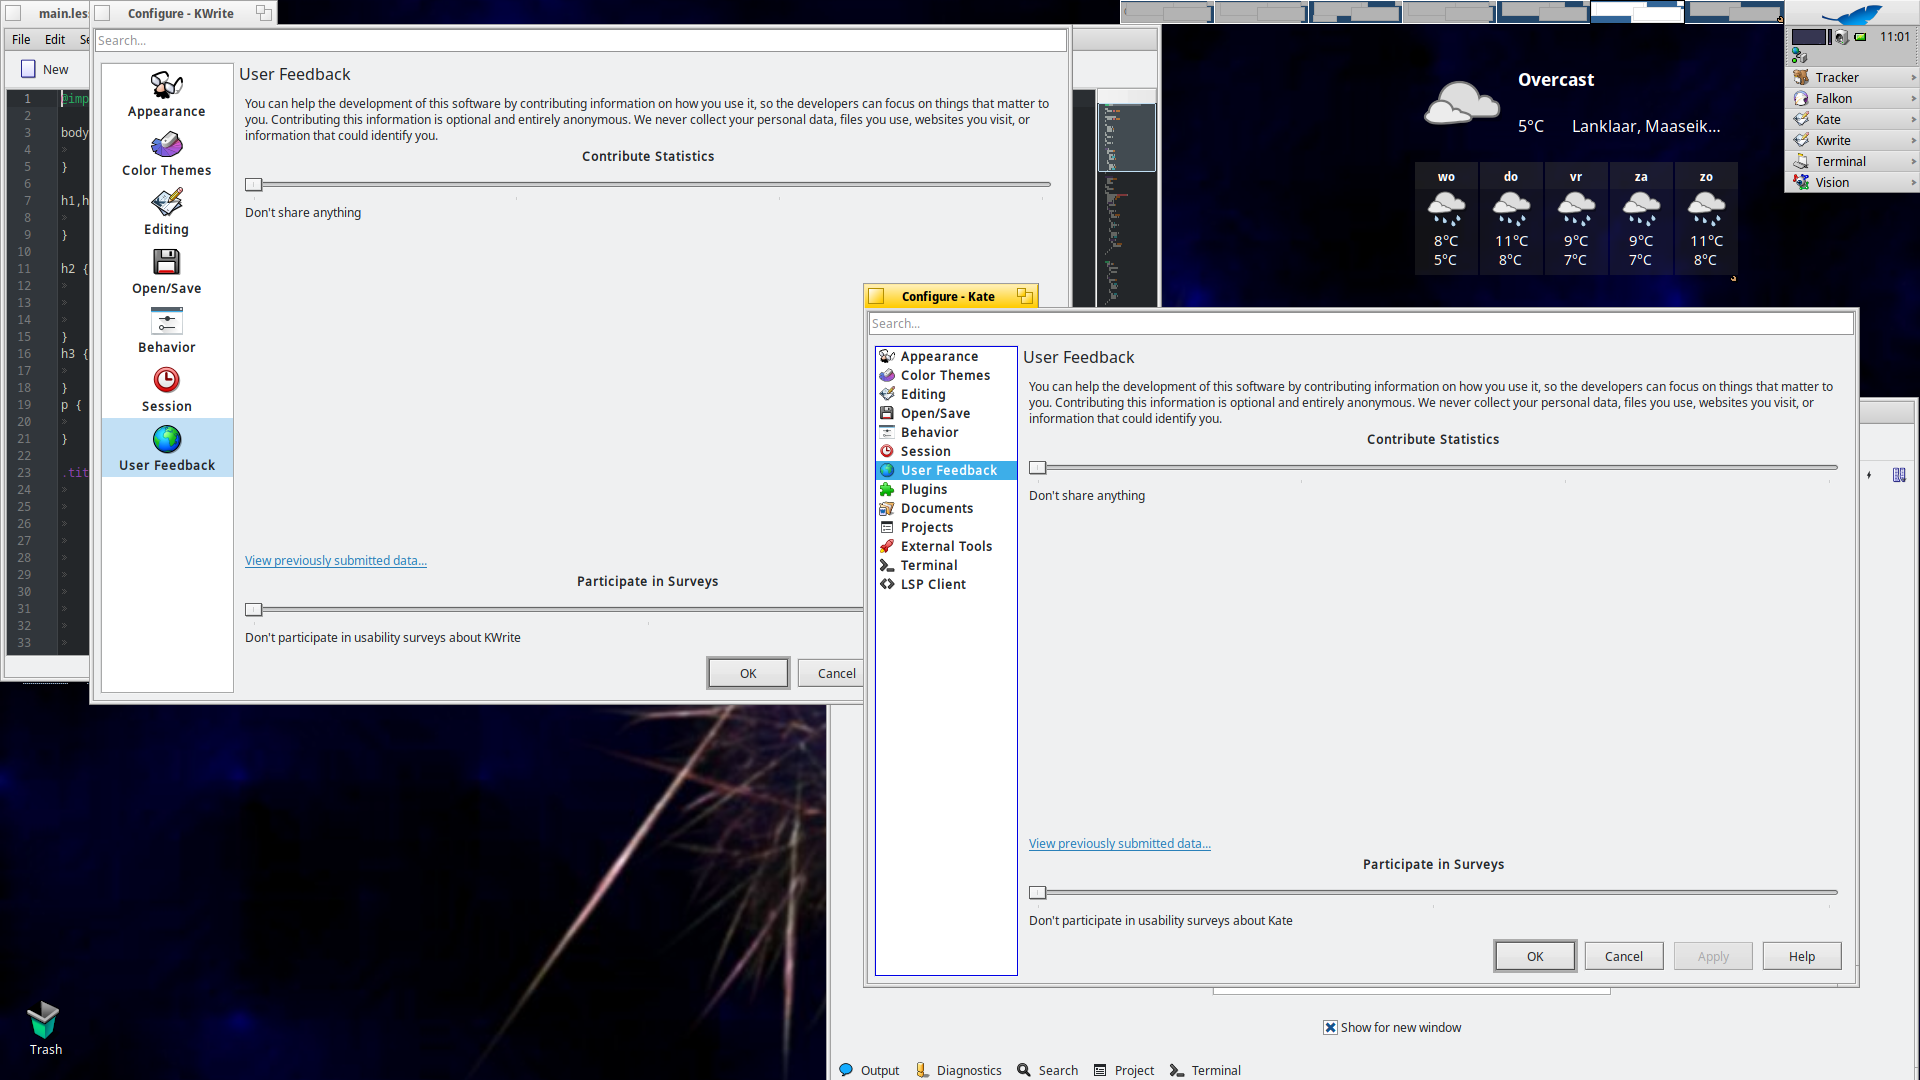Screen dimensions: 1920x1080
Task: Select Projects in Kate config list
Action: tap(946, 527)
